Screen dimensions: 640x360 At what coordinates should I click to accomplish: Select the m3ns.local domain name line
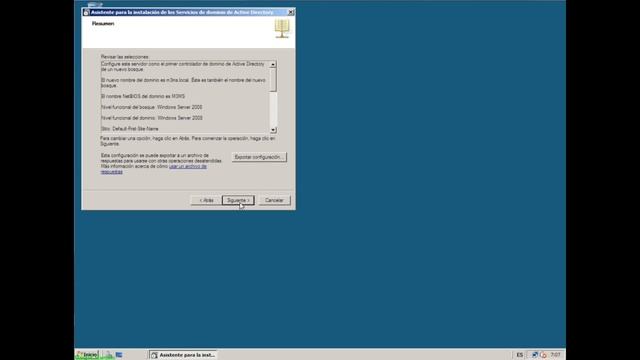(x=183, y=83)
